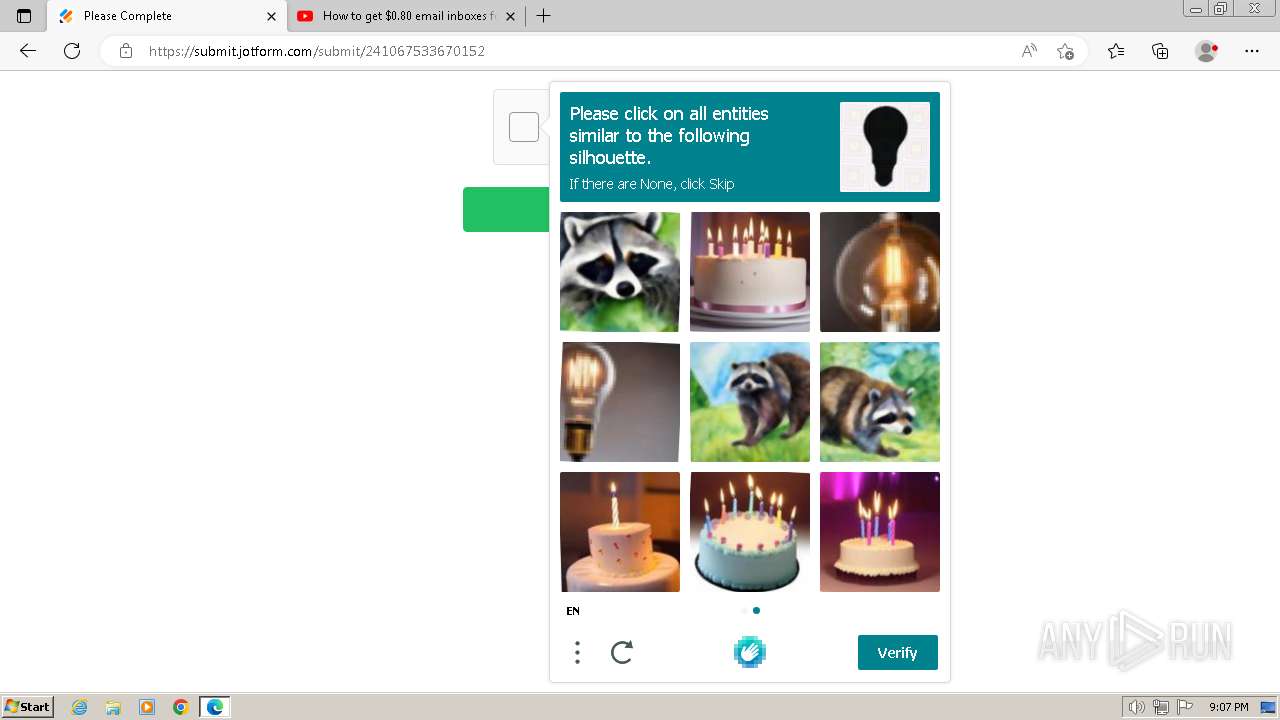Open the tab actions menu icon
Image resolution: width=1280 pixels, height=720 pixels.
(x=24, y=16)
